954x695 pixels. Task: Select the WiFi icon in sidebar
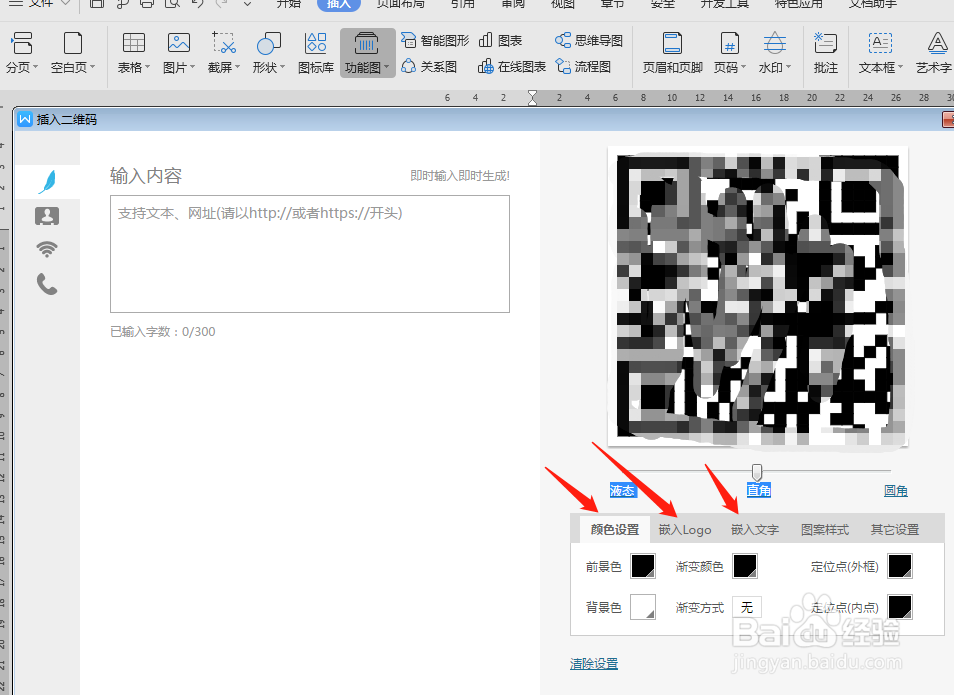tap(47, 249)
